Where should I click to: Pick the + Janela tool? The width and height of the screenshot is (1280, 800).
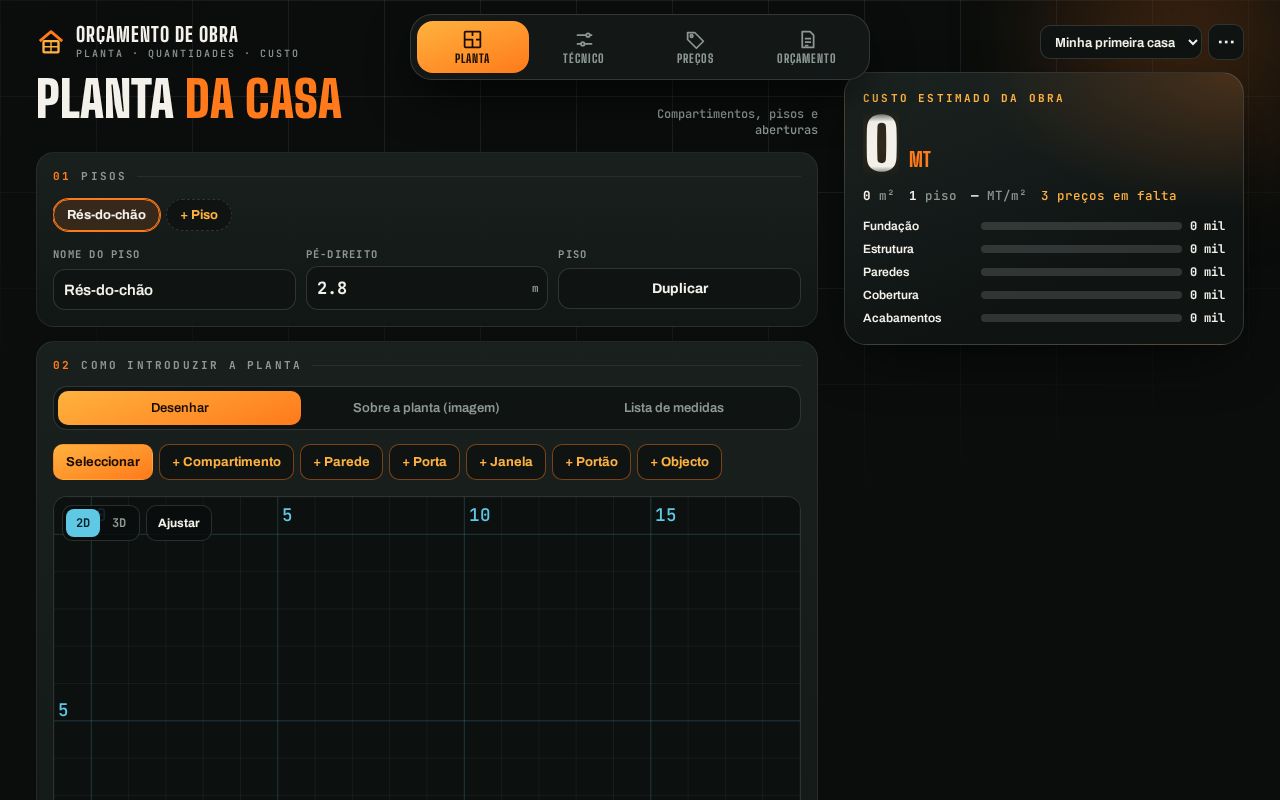click(x=506, y=462)
